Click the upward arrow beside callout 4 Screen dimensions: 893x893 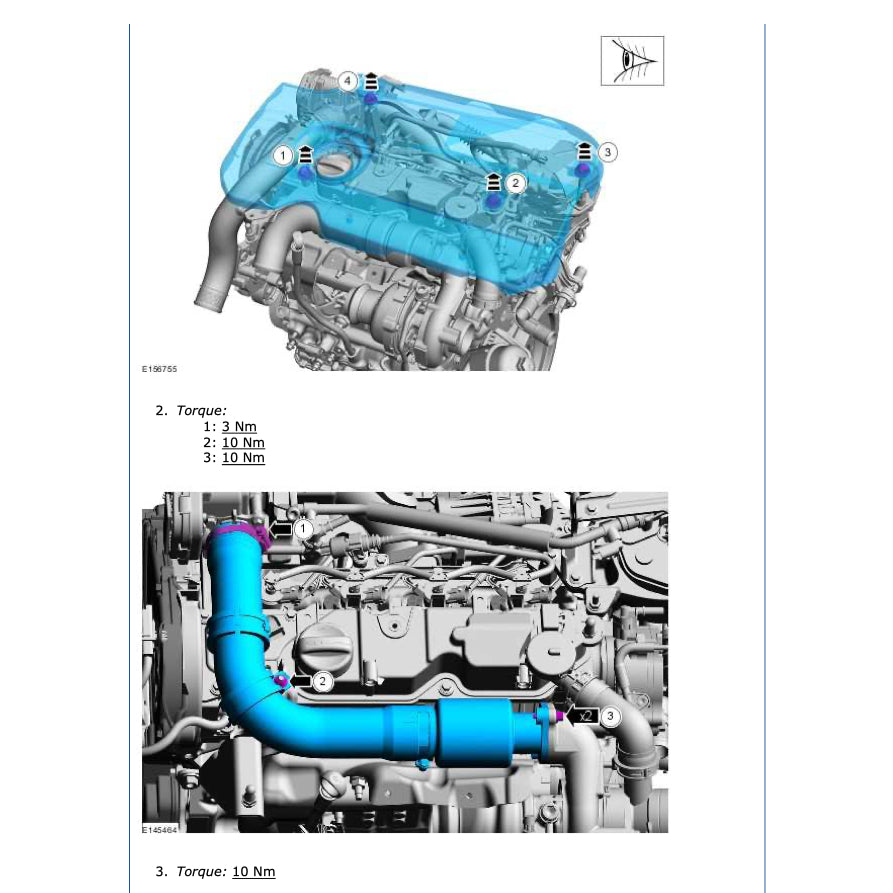click(x=371, y=81)
